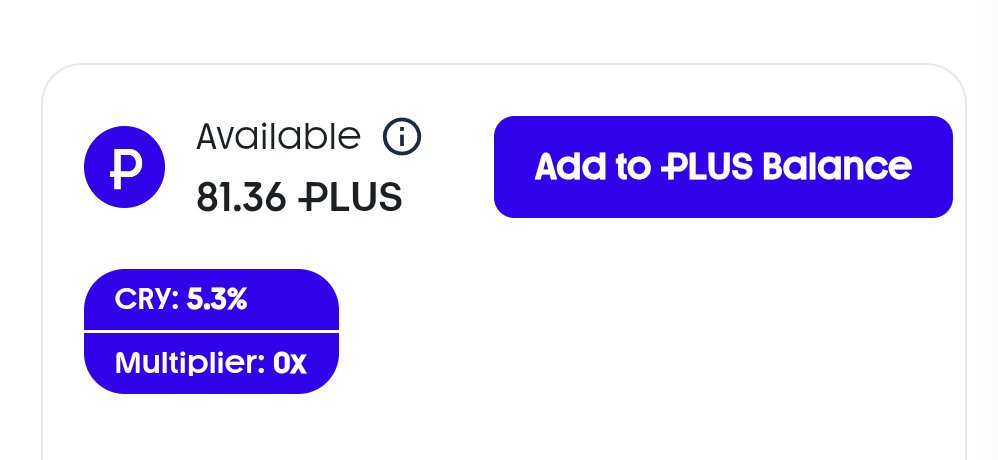Click the Add to PLUS Balance button
The image size is (998, 460).
pos(723,167)
